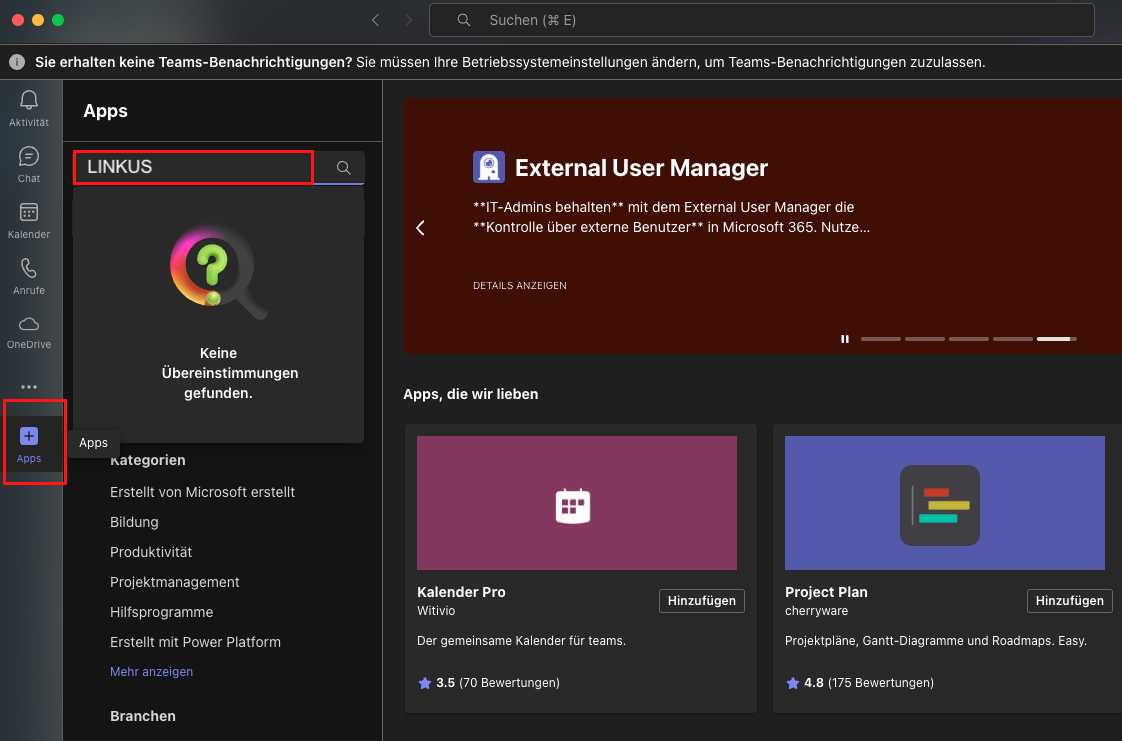Viewport: 1122px width, 741px height.
Task: Click the magnifier icon beside LINKUS search
Action: pos(343,168)
